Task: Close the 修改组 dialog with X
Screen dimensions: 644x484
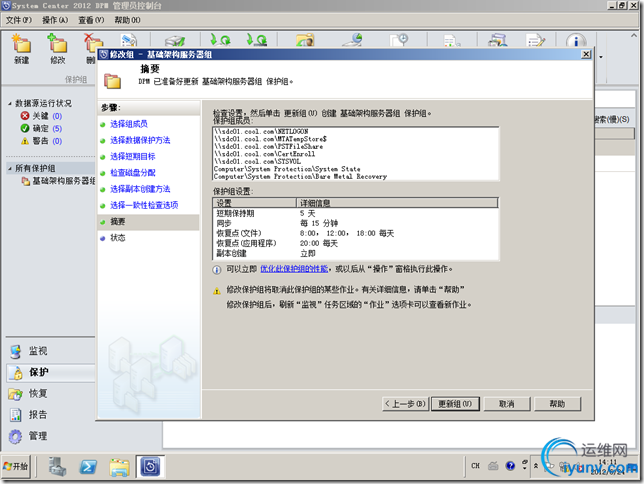Action: (x=586, y=54)
